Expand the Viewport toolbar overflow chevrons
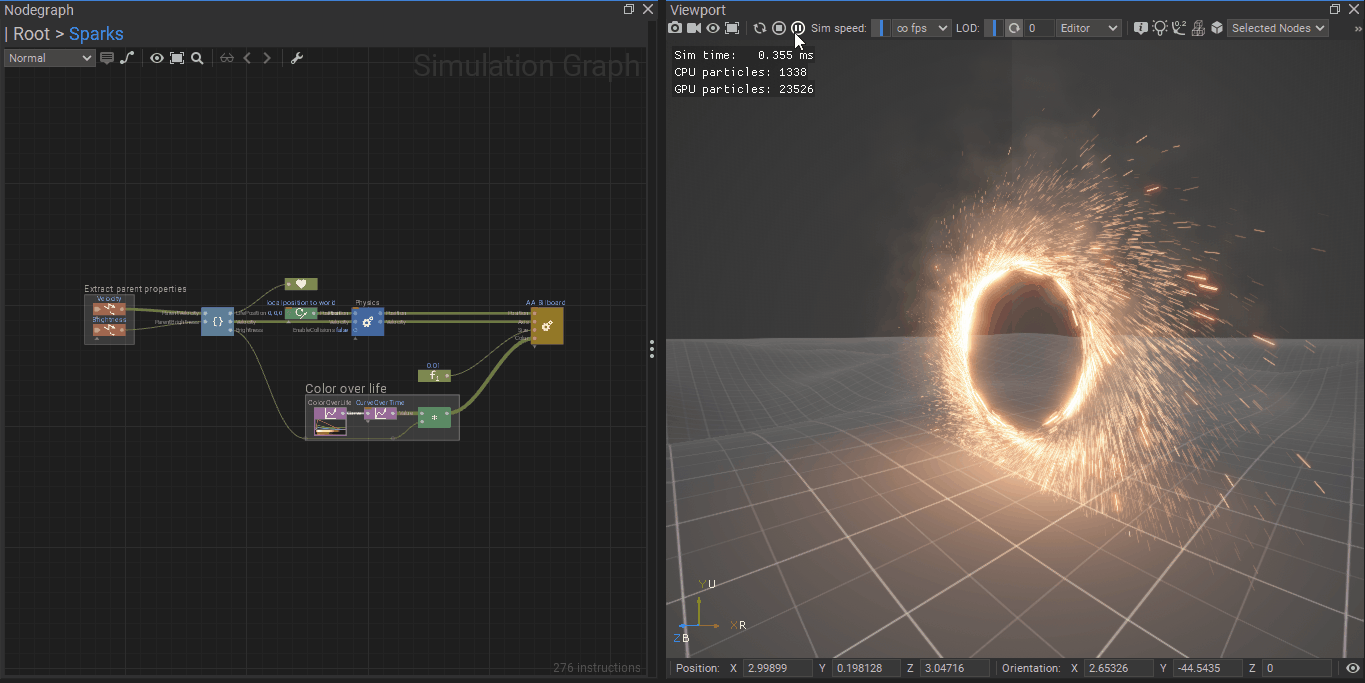 click(x=1358, y=28)
